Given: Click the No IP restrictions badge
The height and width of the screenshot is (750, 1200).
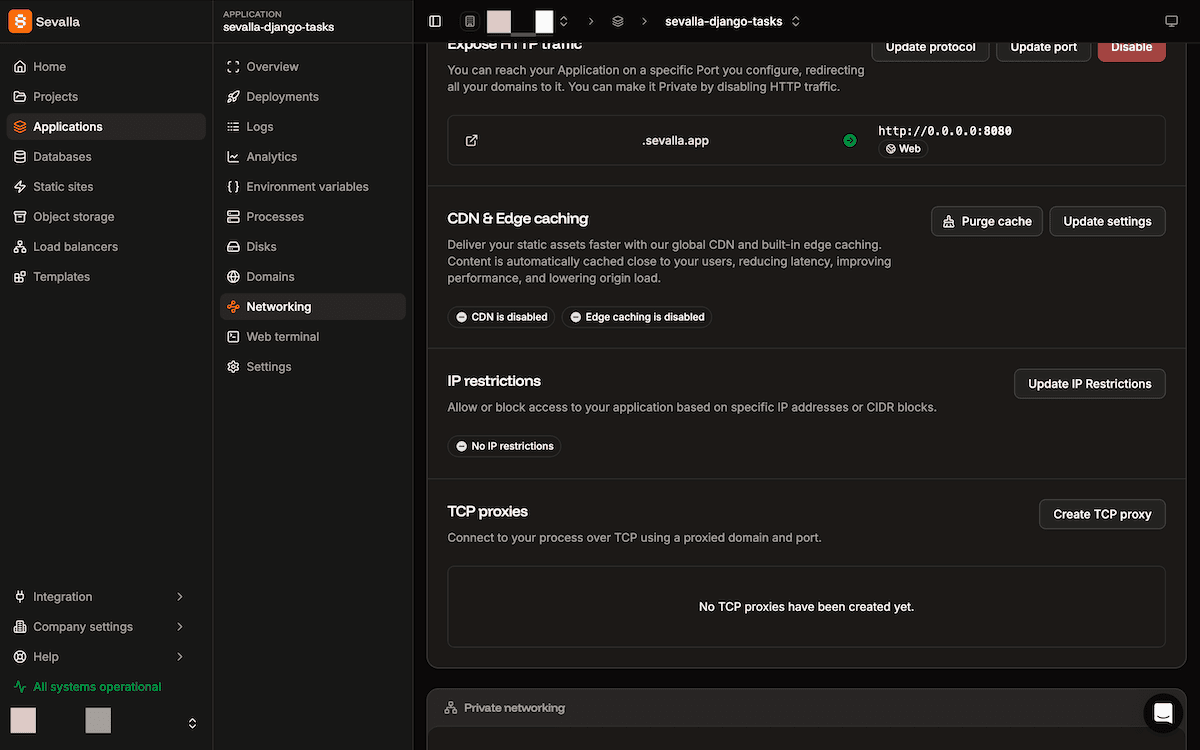Looking at the screenshot, I should [504, 446].
